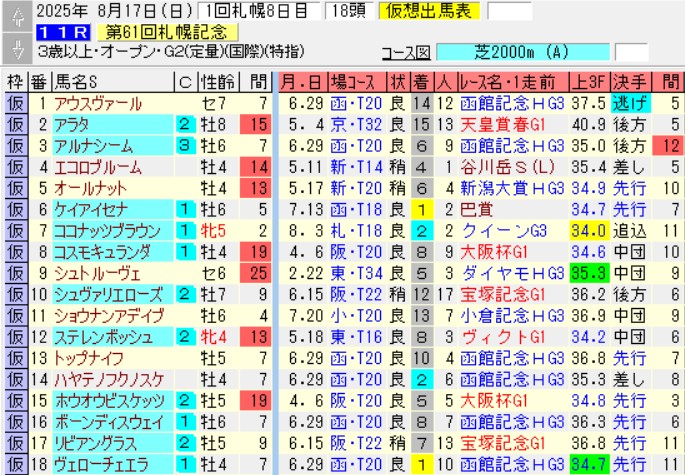Screen dimensions: 685x475
Task: Click class badge 3 beside アルナシーム
Action: coord(185,145)
